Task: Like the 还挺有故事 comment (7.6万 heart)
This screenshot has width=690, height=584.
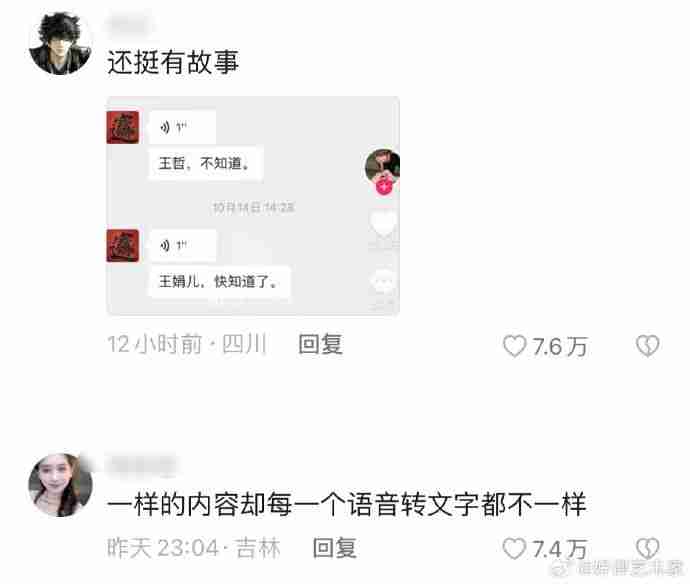Action: 514,345
